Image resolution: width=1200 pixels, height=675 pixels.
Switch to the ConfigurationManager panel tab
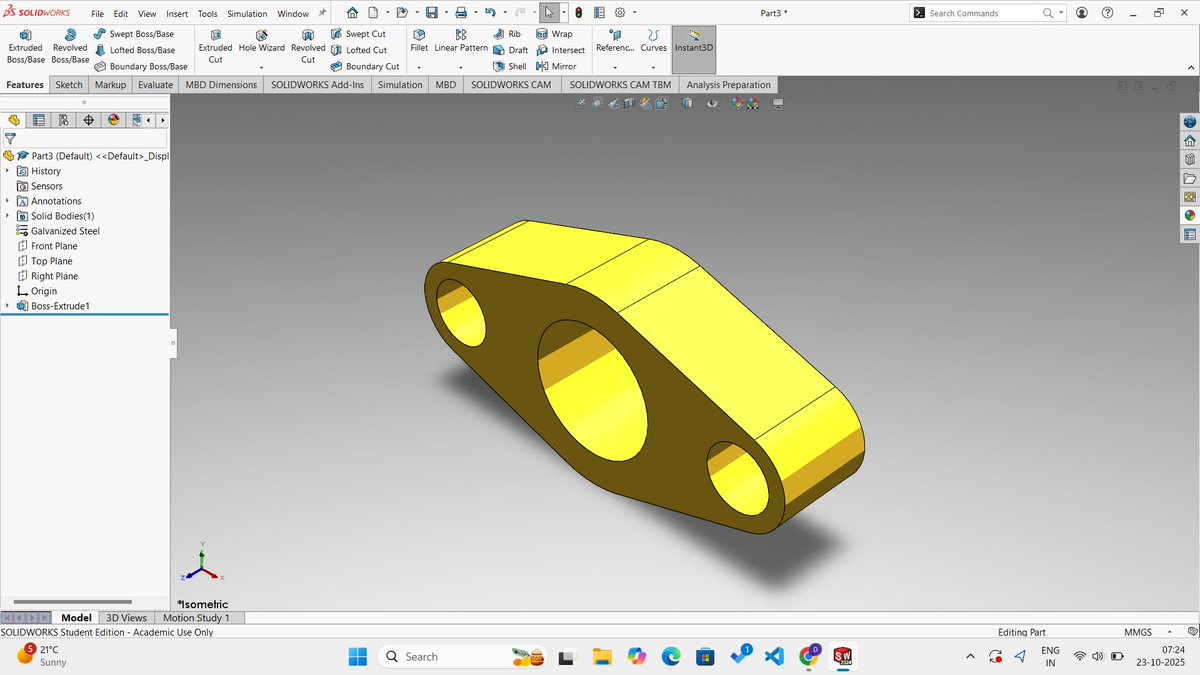click(64, 120)
